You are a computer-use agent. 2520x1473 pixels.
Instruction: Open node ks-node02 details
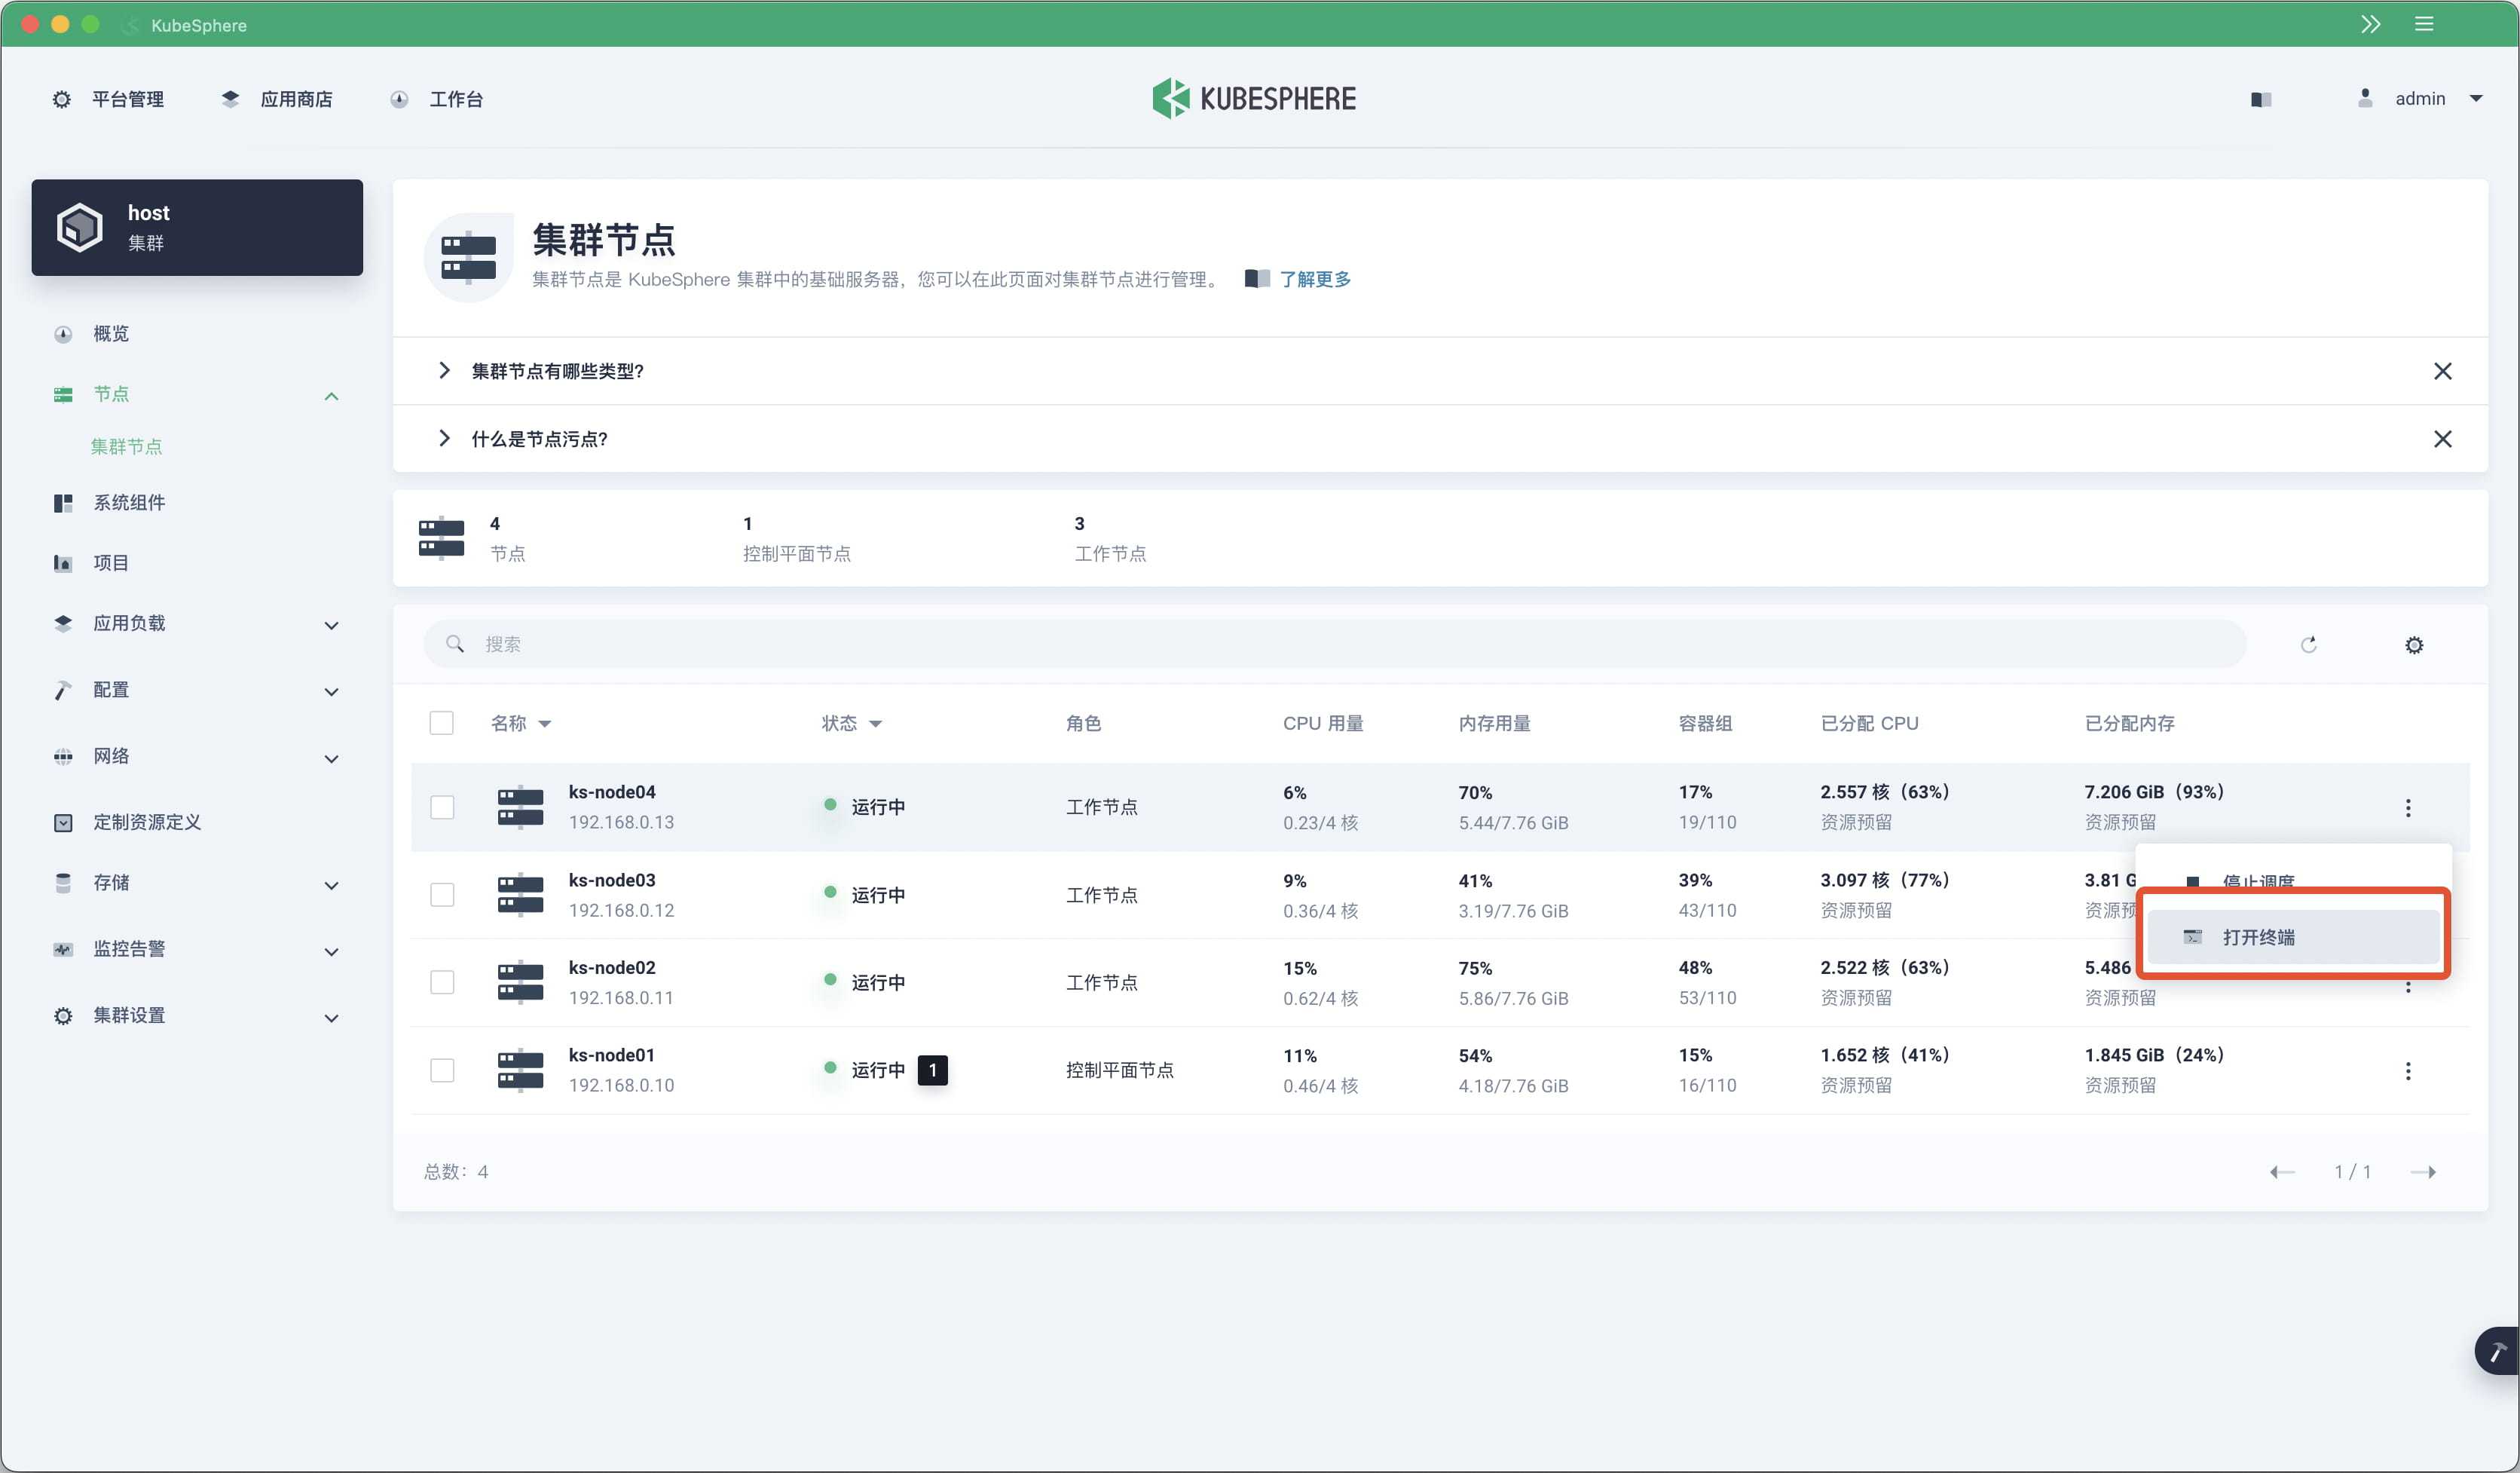point(612,967)
